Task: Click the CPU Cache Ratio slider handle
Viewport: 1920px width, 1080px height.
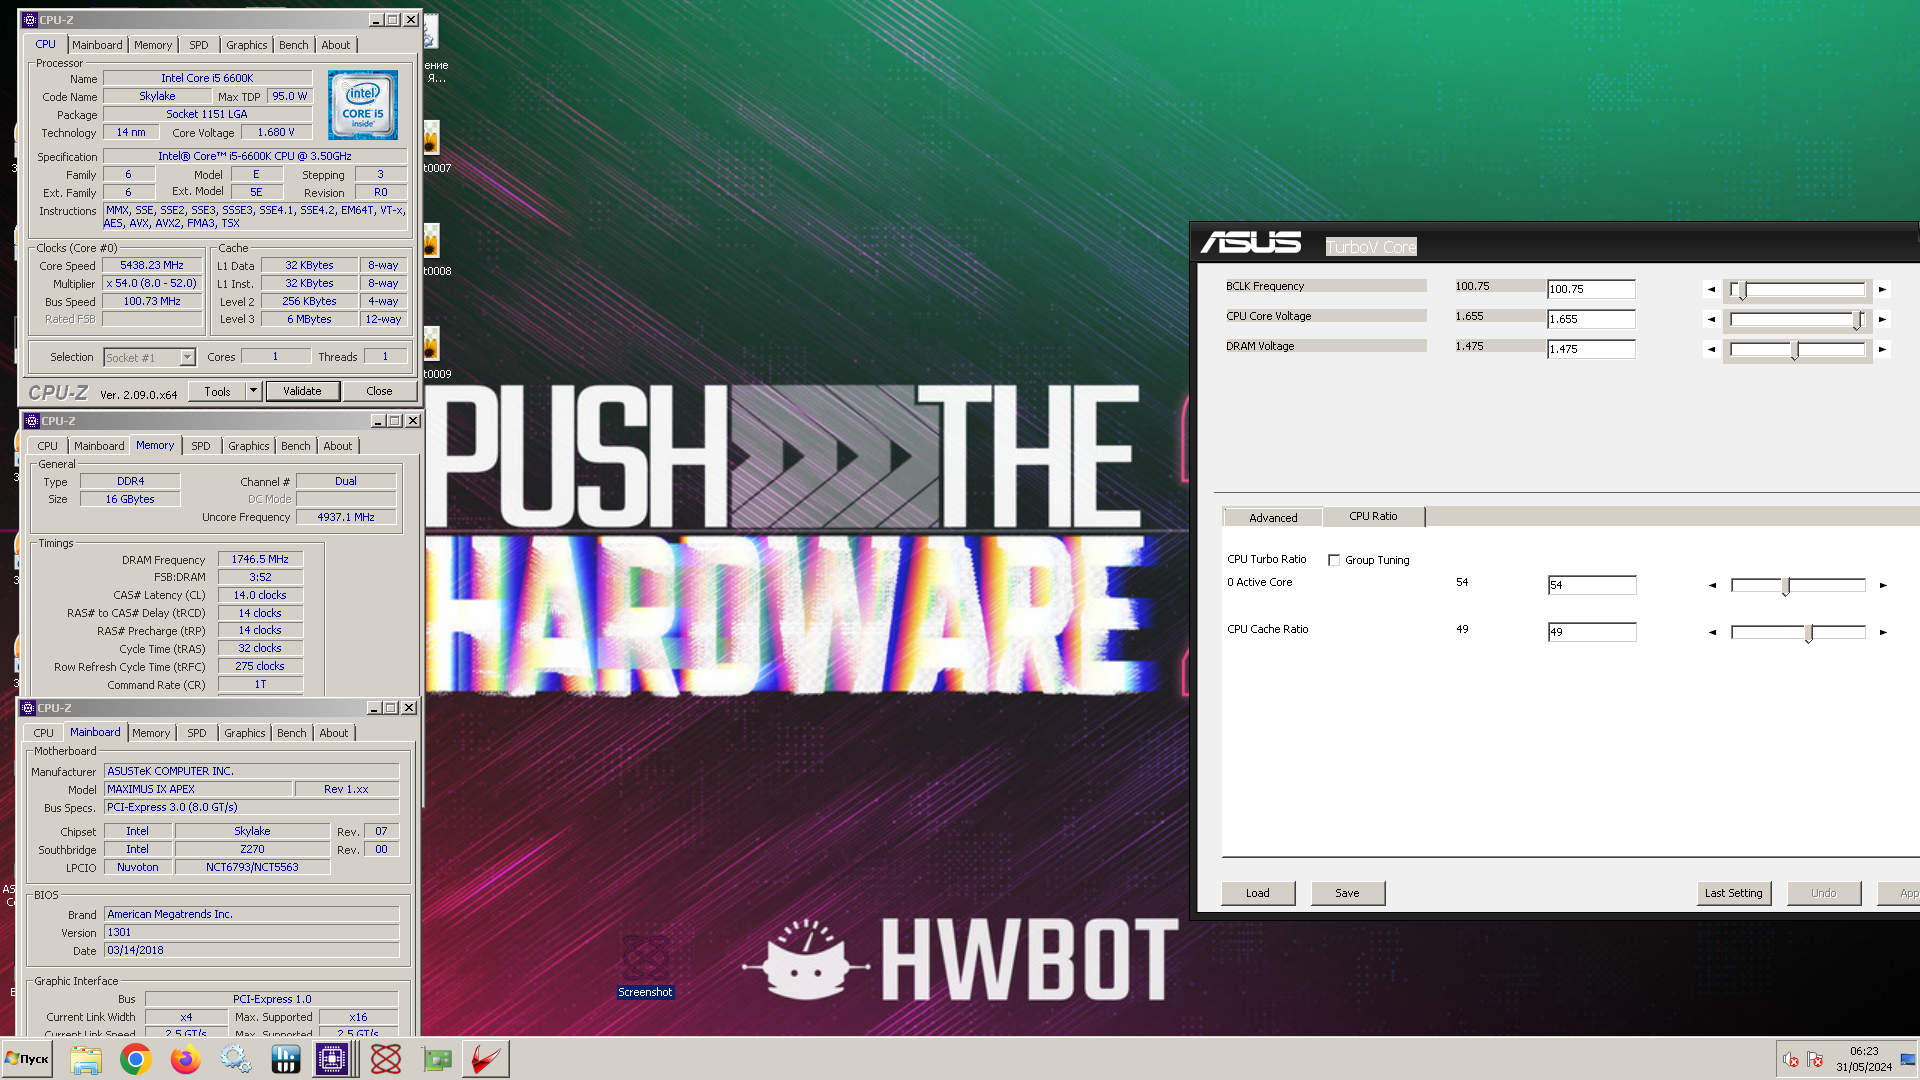Action: tap(1809, 634)
